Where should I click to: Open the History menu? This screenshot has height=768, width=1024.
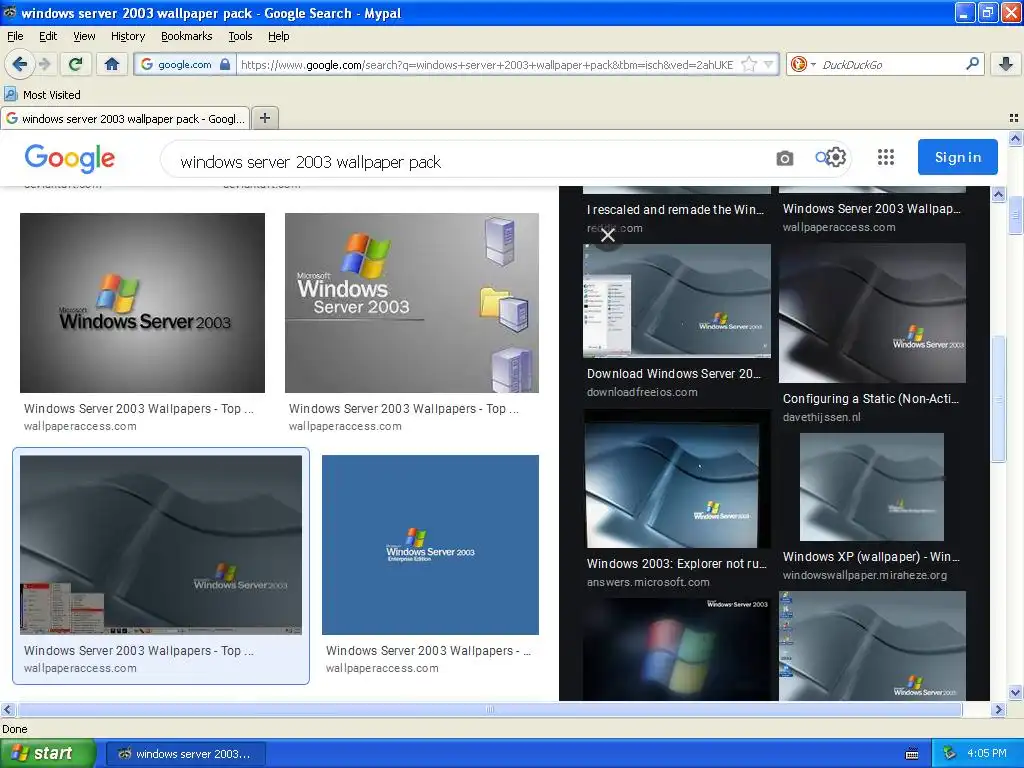[x=128, y=36]
